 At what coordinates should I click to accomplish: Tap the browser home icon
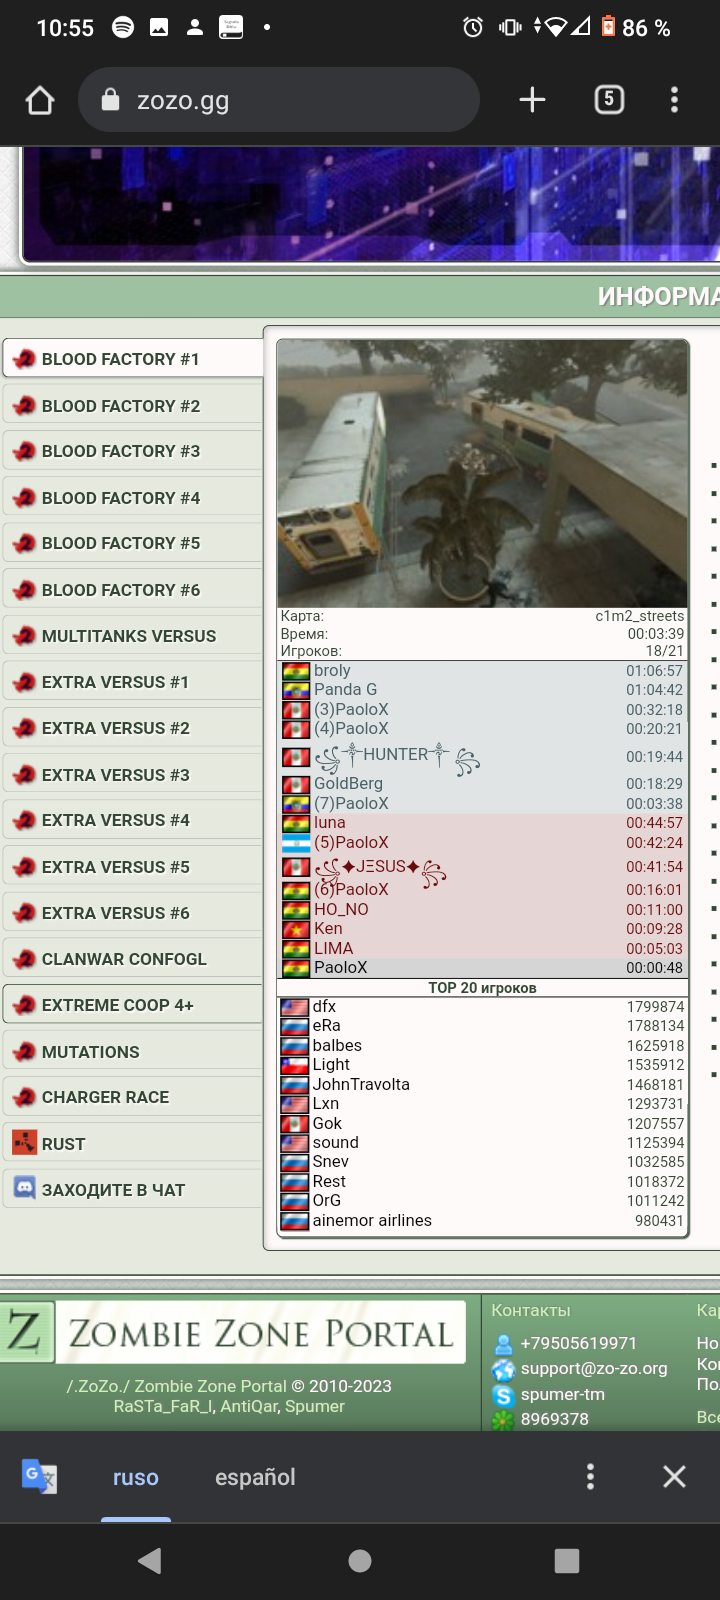tap(40, 100)
